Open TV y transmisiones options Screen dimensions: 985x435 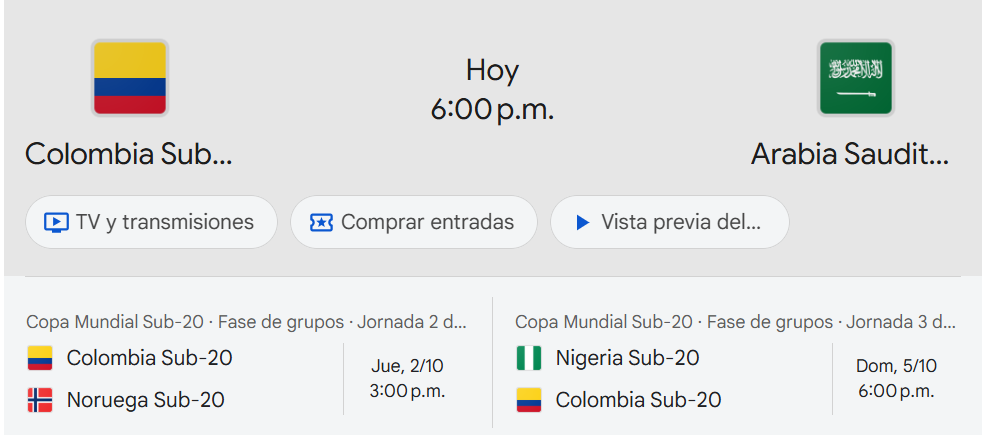(x=151, y=222)
